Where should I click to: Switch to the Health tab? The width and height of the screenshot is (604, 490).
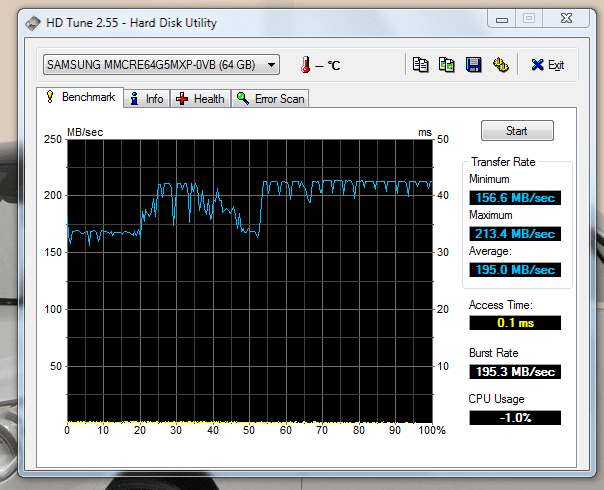(200, 99)
